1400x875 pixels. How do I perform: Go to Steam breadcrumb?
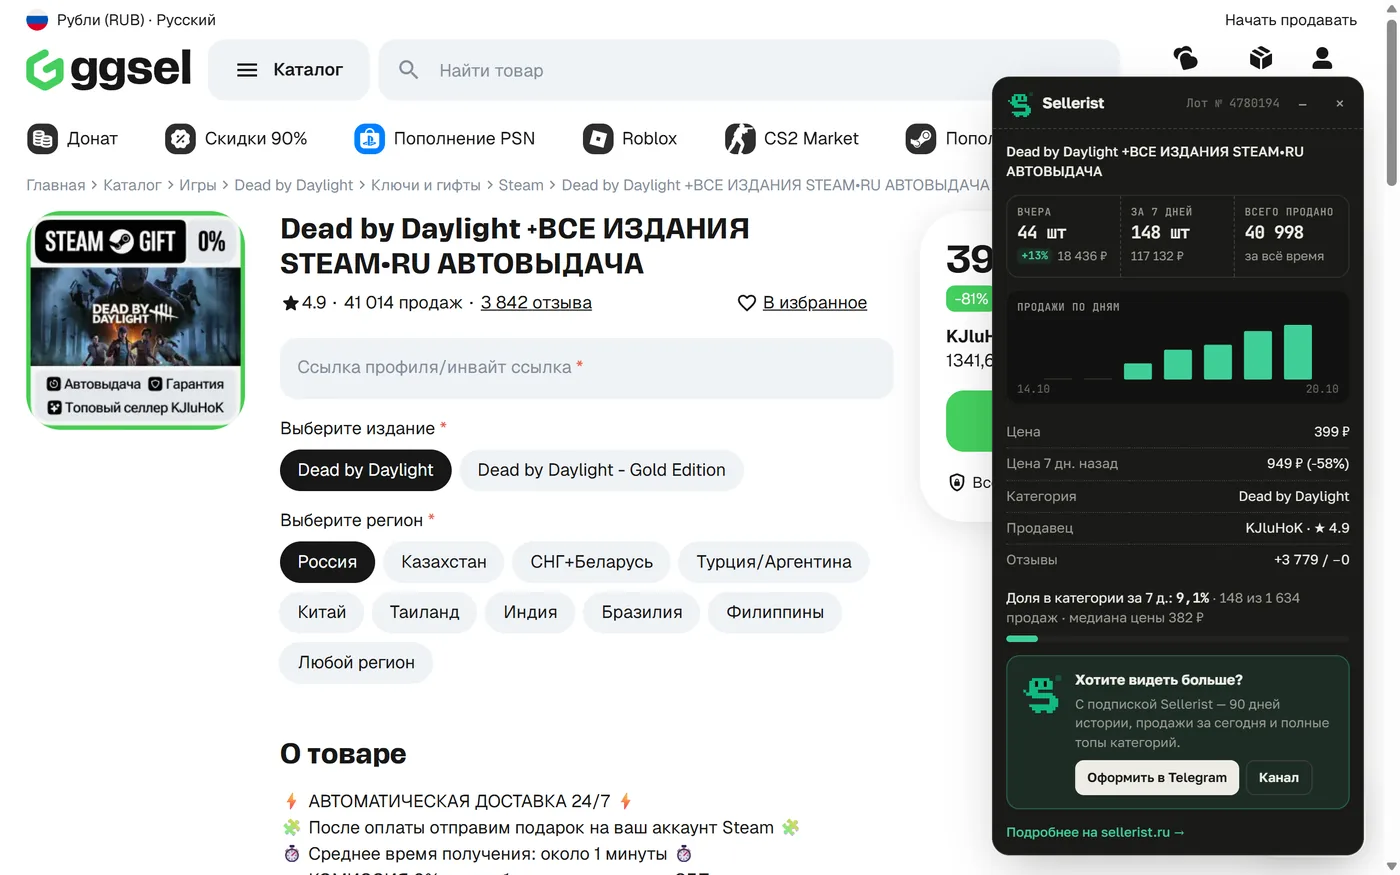(521, 185)
